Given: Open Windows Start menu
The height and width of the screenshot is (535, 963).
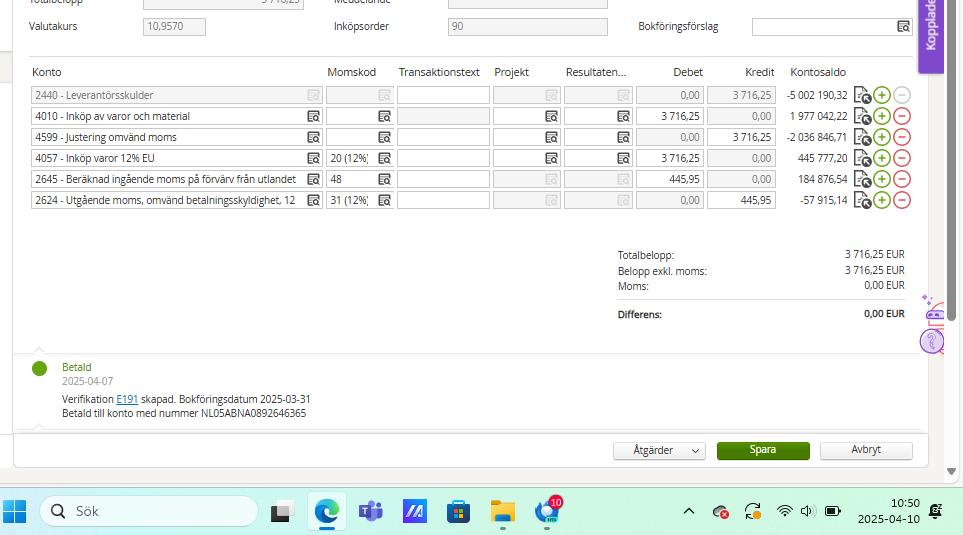Looking at the screenshot, I should pos(15,511).
